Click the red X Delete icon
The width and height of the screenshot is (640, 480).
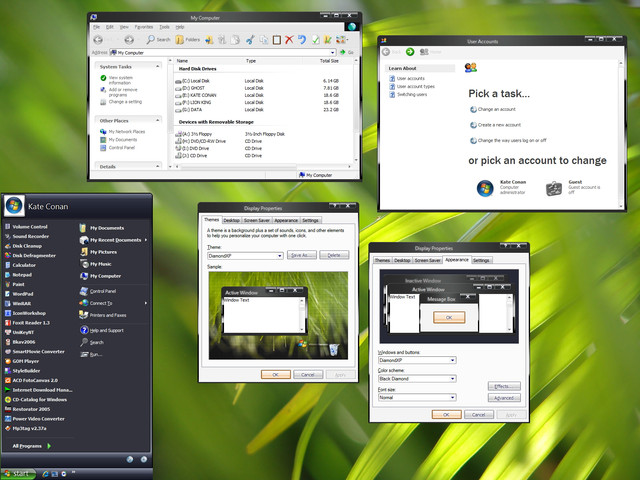pos(289,40)
